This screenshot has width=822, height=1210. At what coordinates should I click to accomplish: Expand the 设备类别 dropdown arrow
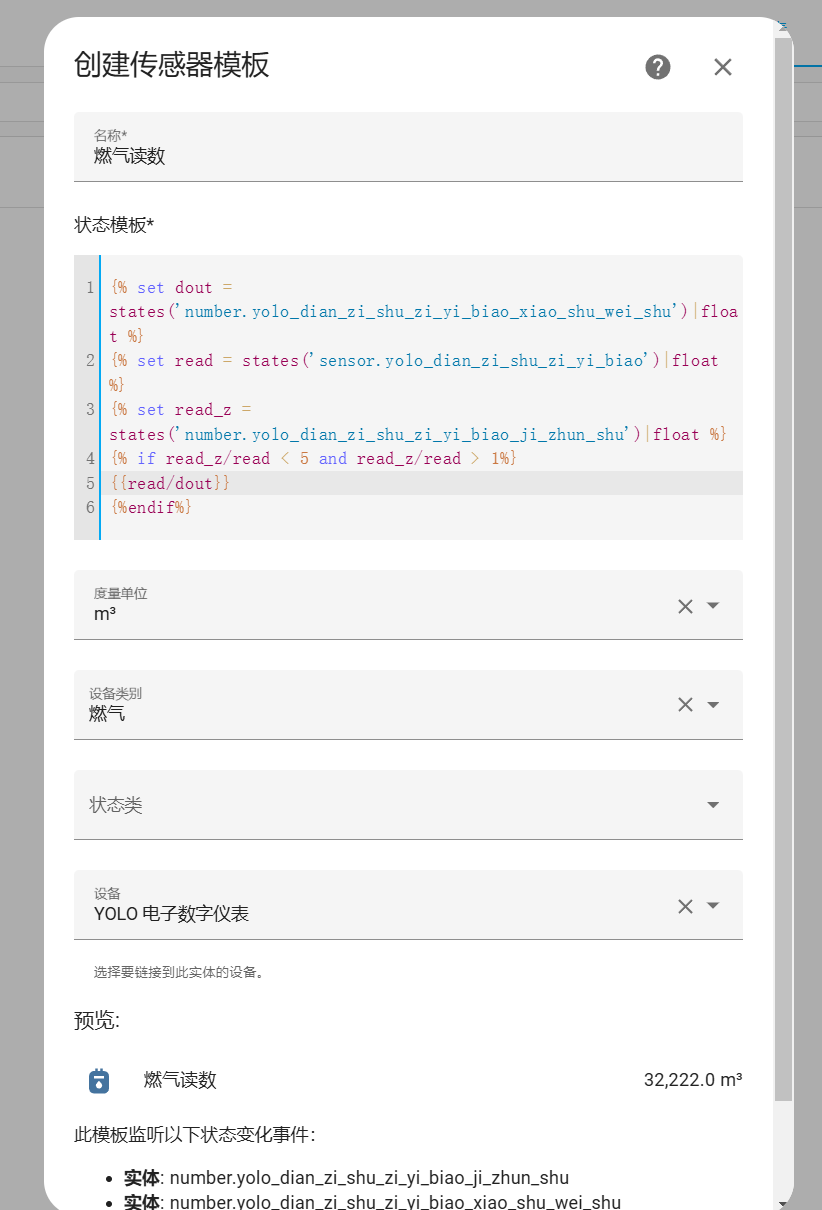[713, 705]
